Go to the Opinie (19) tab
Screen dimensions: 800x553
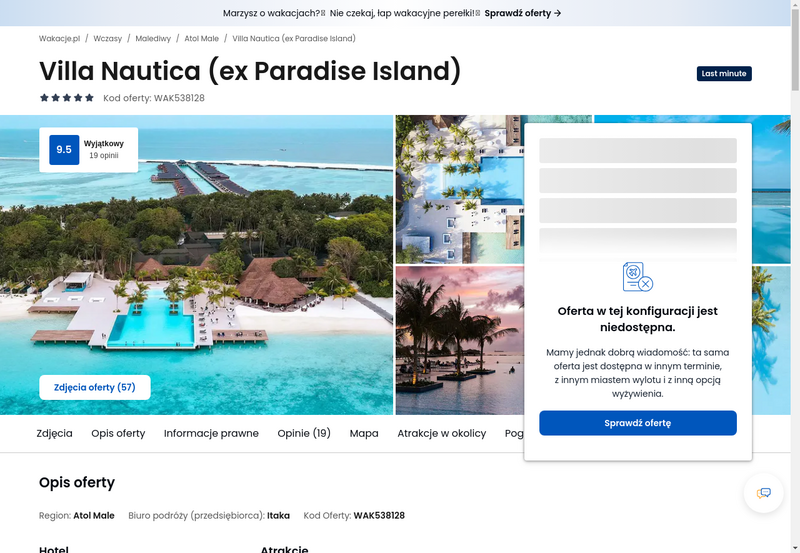pos(304,433)
